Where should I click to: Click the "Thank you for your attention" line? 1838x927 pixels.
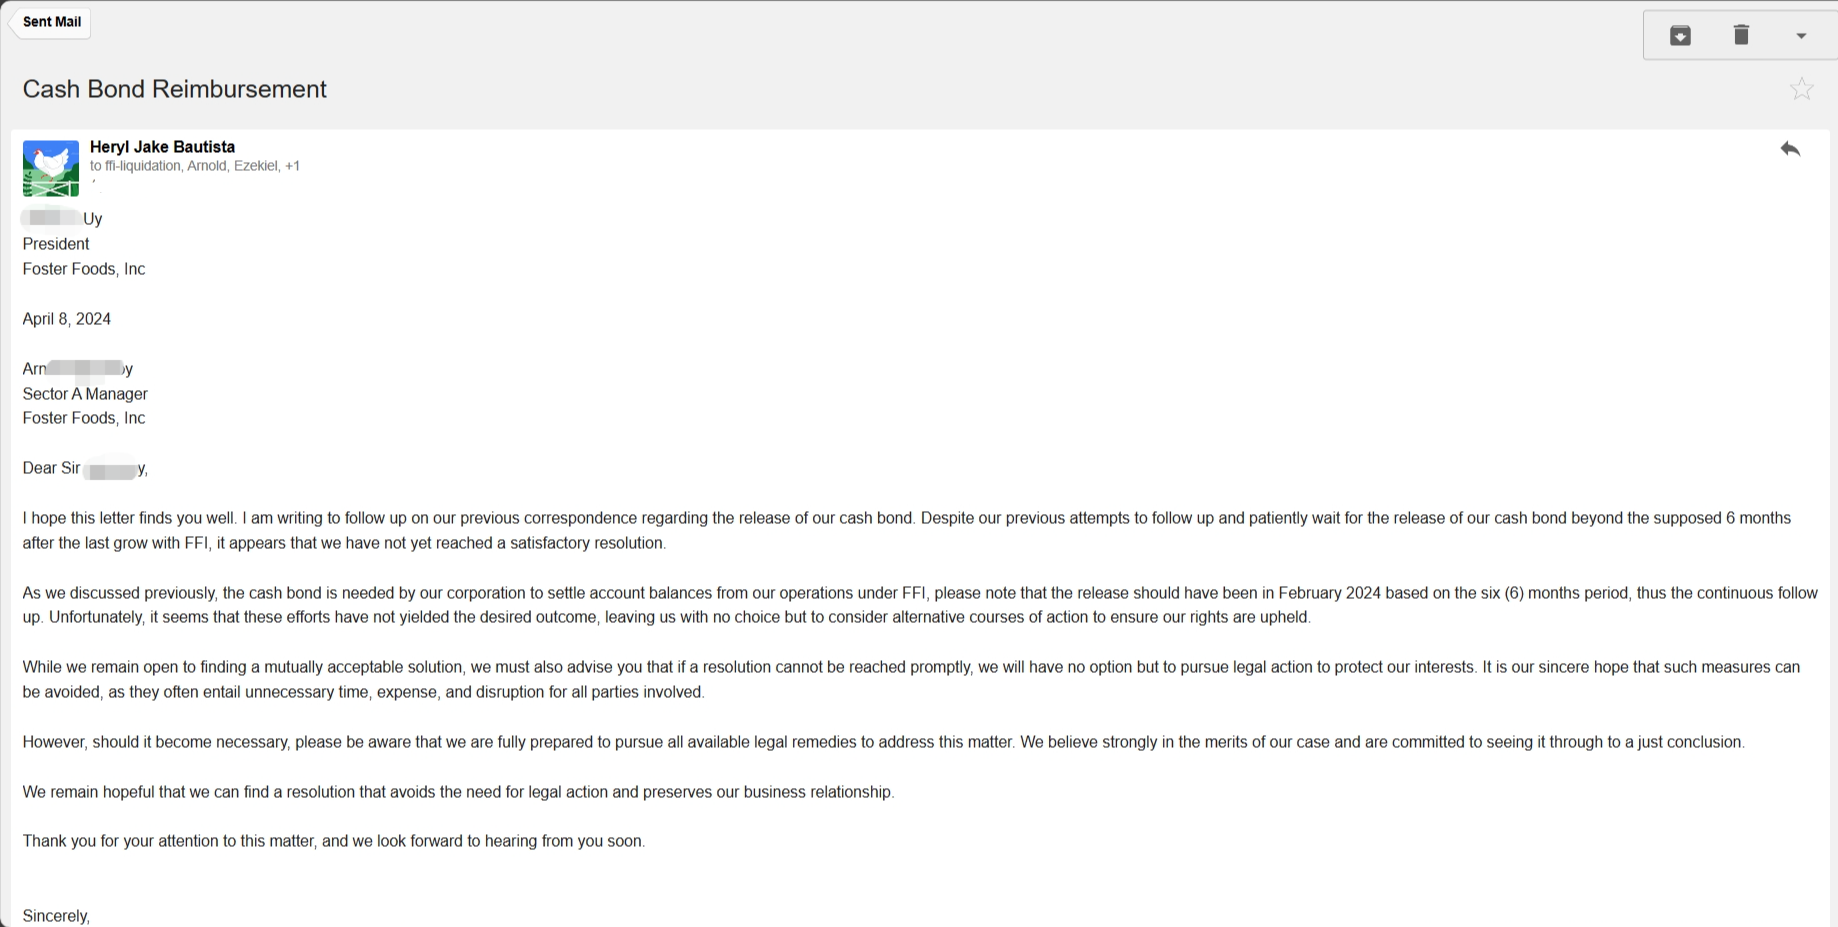(334, 841)
